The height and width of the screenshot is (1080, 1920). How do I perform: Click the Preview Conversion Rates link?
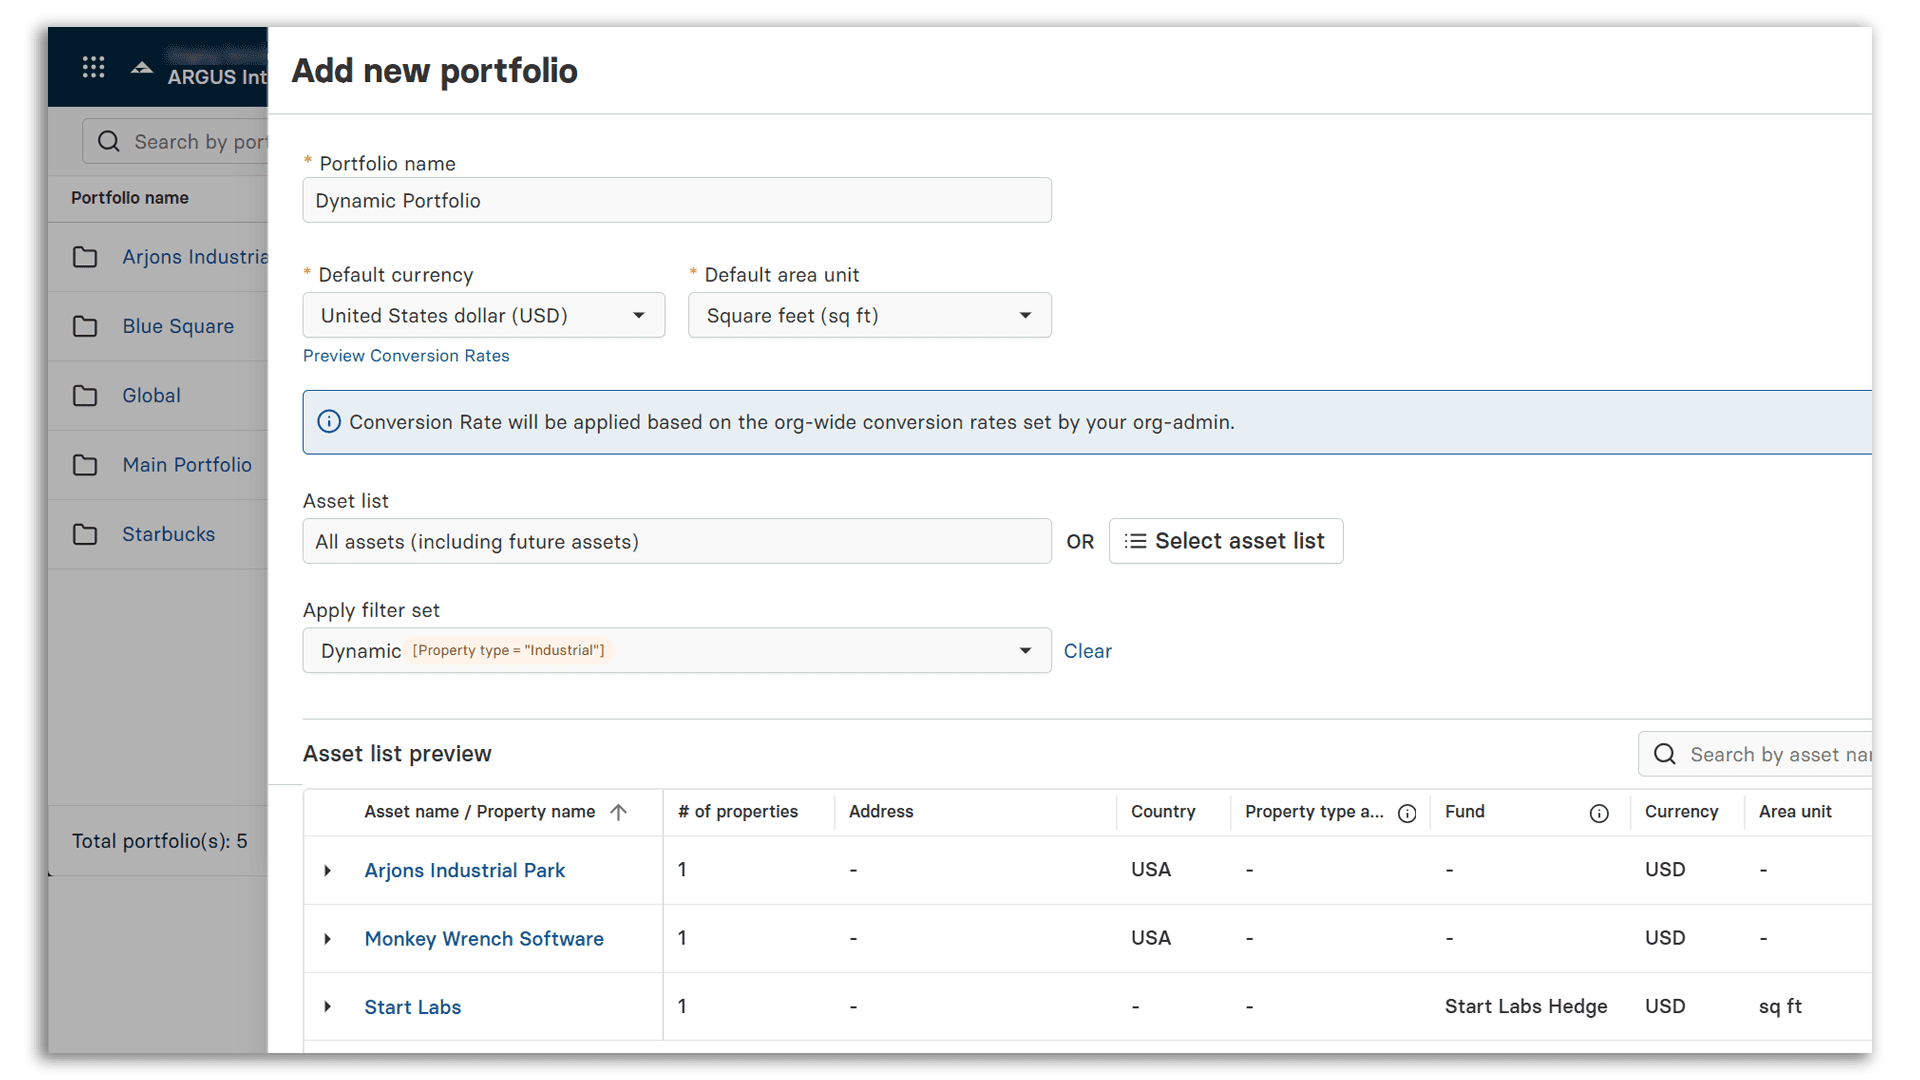pos(406,356)
